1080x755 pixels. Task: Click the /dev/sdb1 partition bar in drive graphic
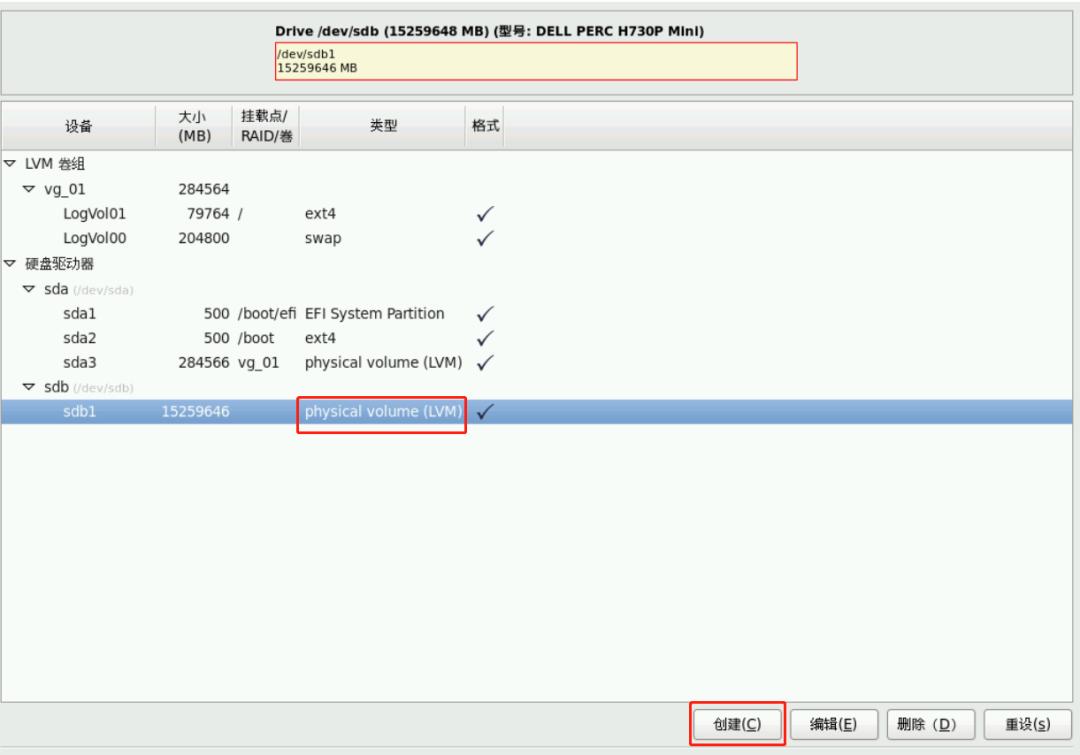(536, 61)
